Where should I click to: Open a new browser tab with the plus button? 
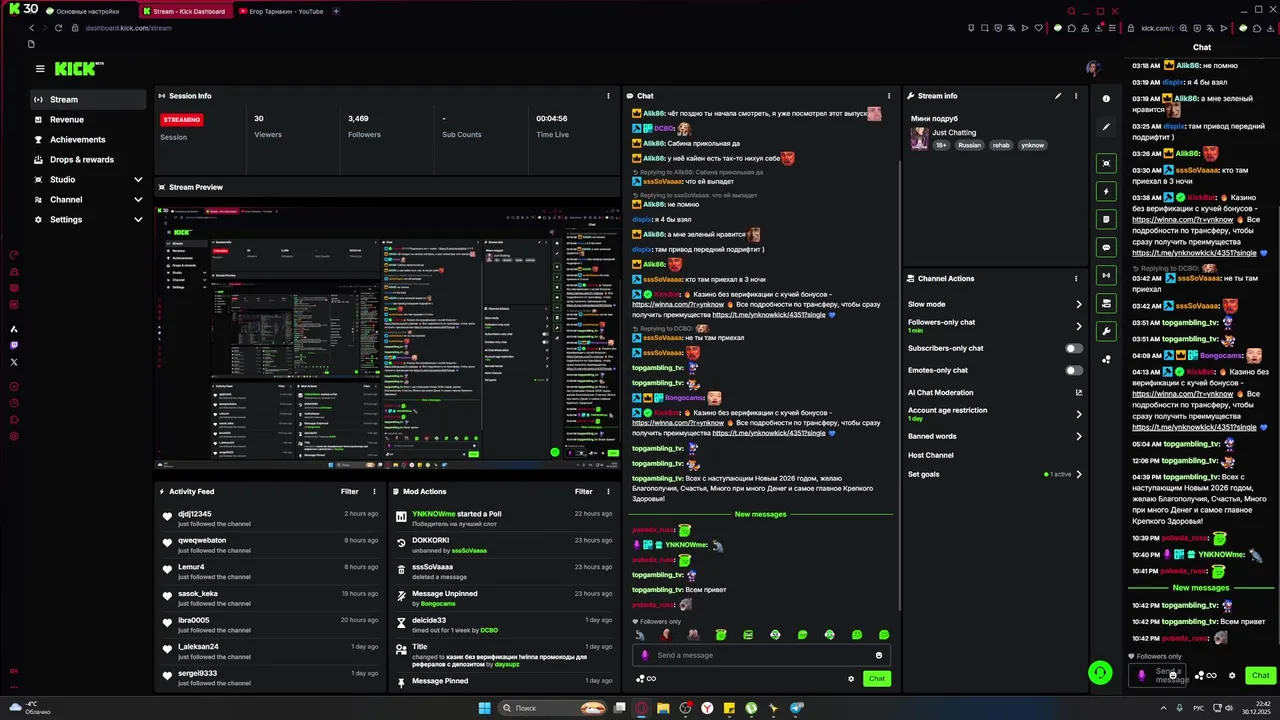[x=336, y=11]
